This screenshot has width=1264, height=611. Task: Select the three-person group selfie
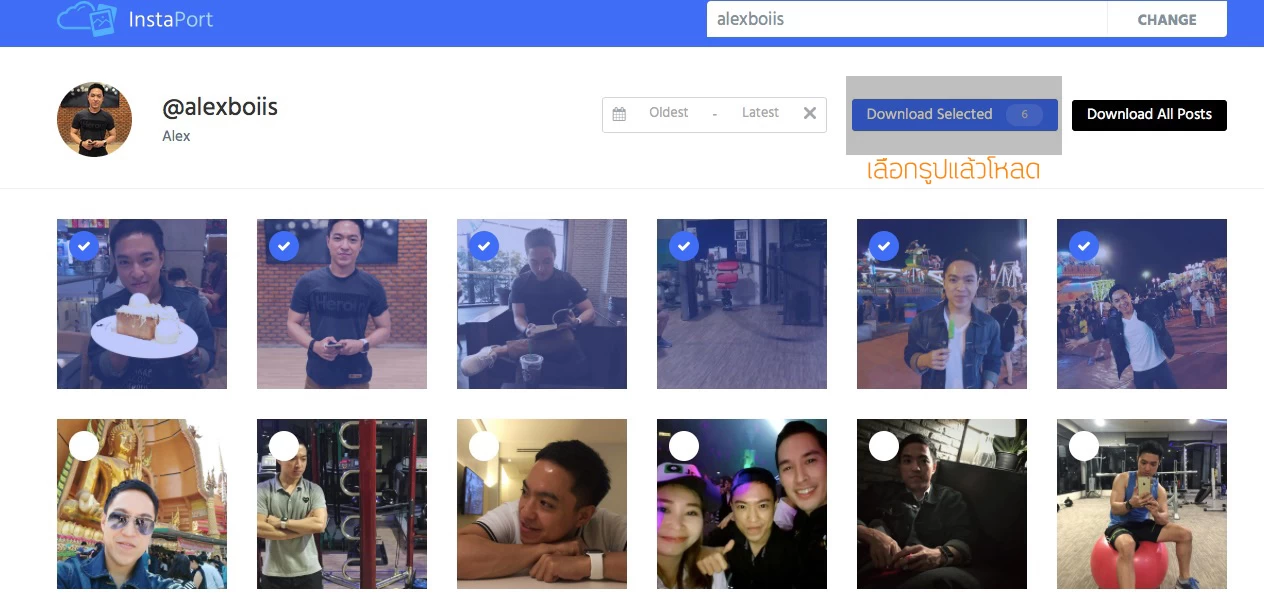(684, 446)
